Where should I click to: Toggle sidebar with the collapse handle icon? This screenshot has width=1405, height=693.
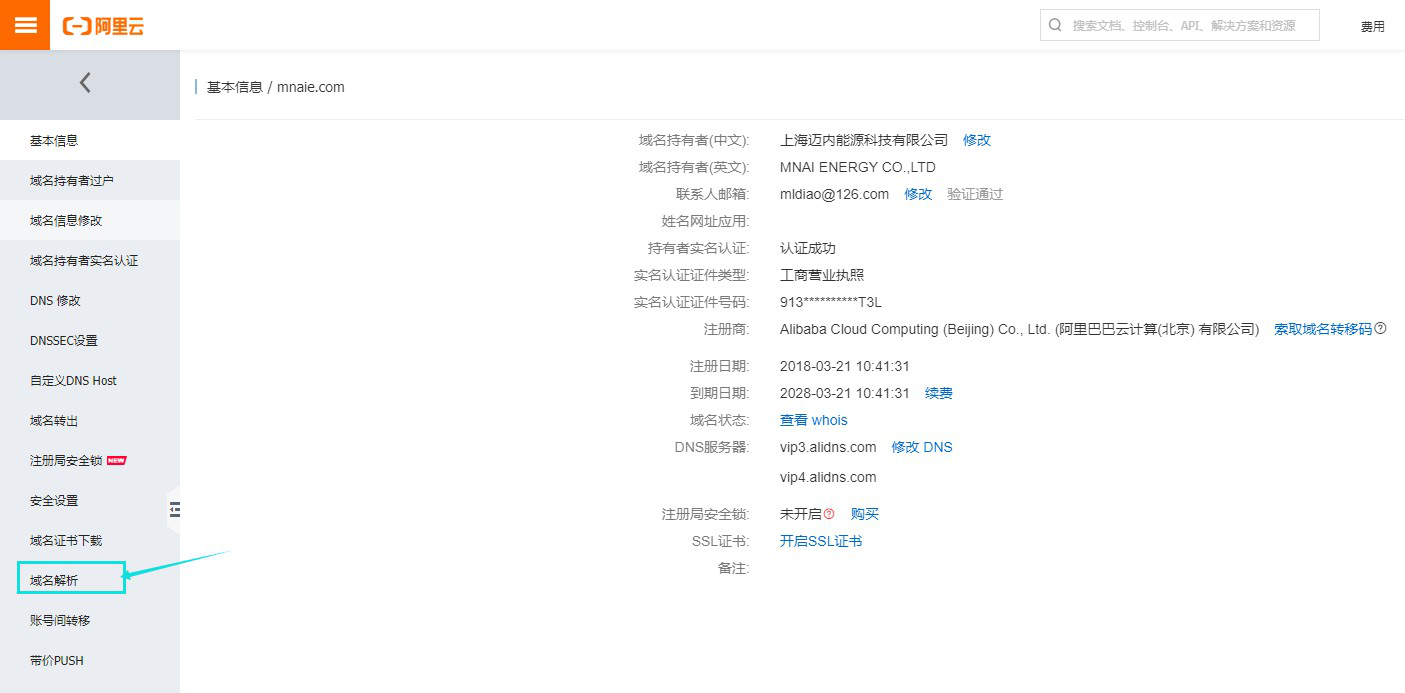[175, 510]
